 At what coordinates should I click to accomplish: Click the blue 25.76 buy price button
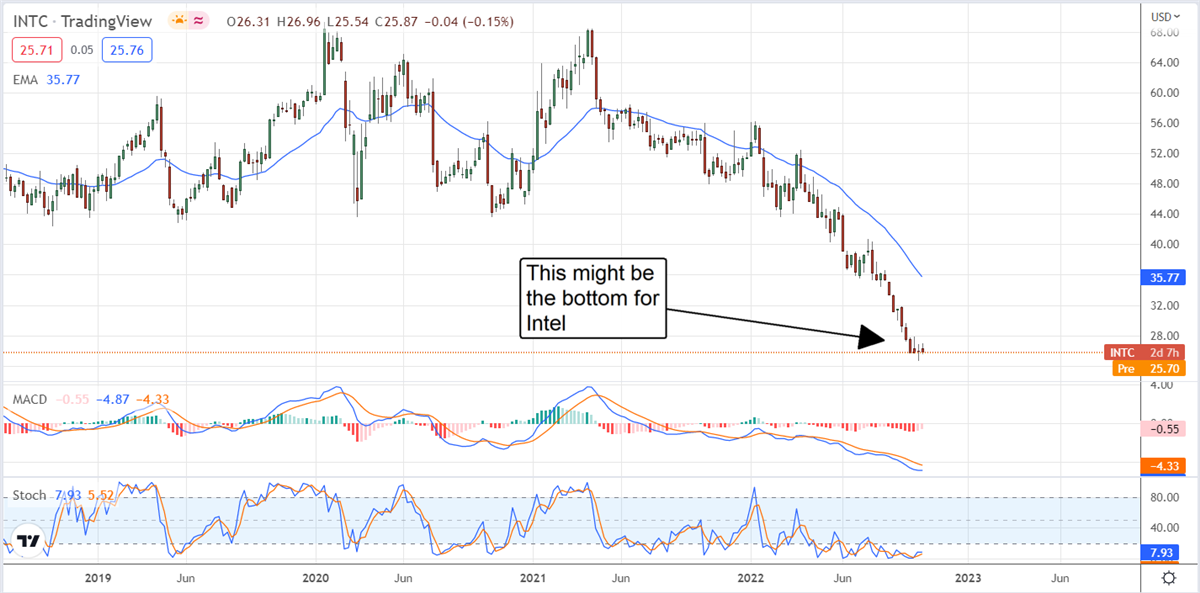click(126, 47)
